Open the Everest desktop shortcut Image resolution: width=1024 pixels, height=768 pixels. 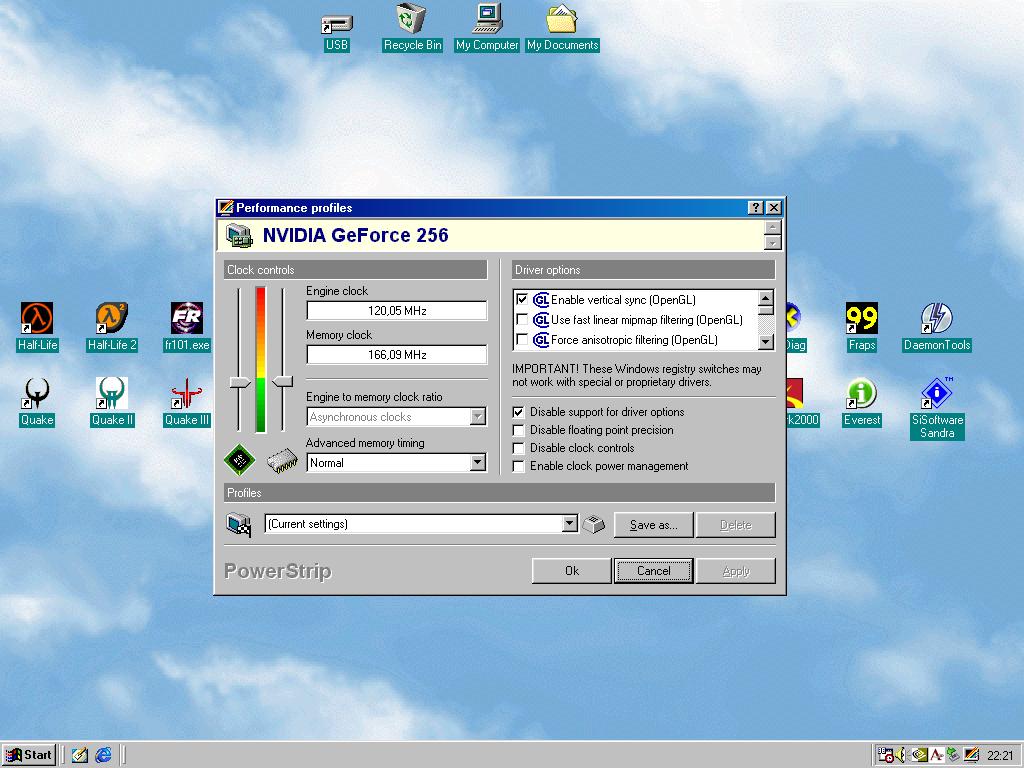click(x=861, y=394)
